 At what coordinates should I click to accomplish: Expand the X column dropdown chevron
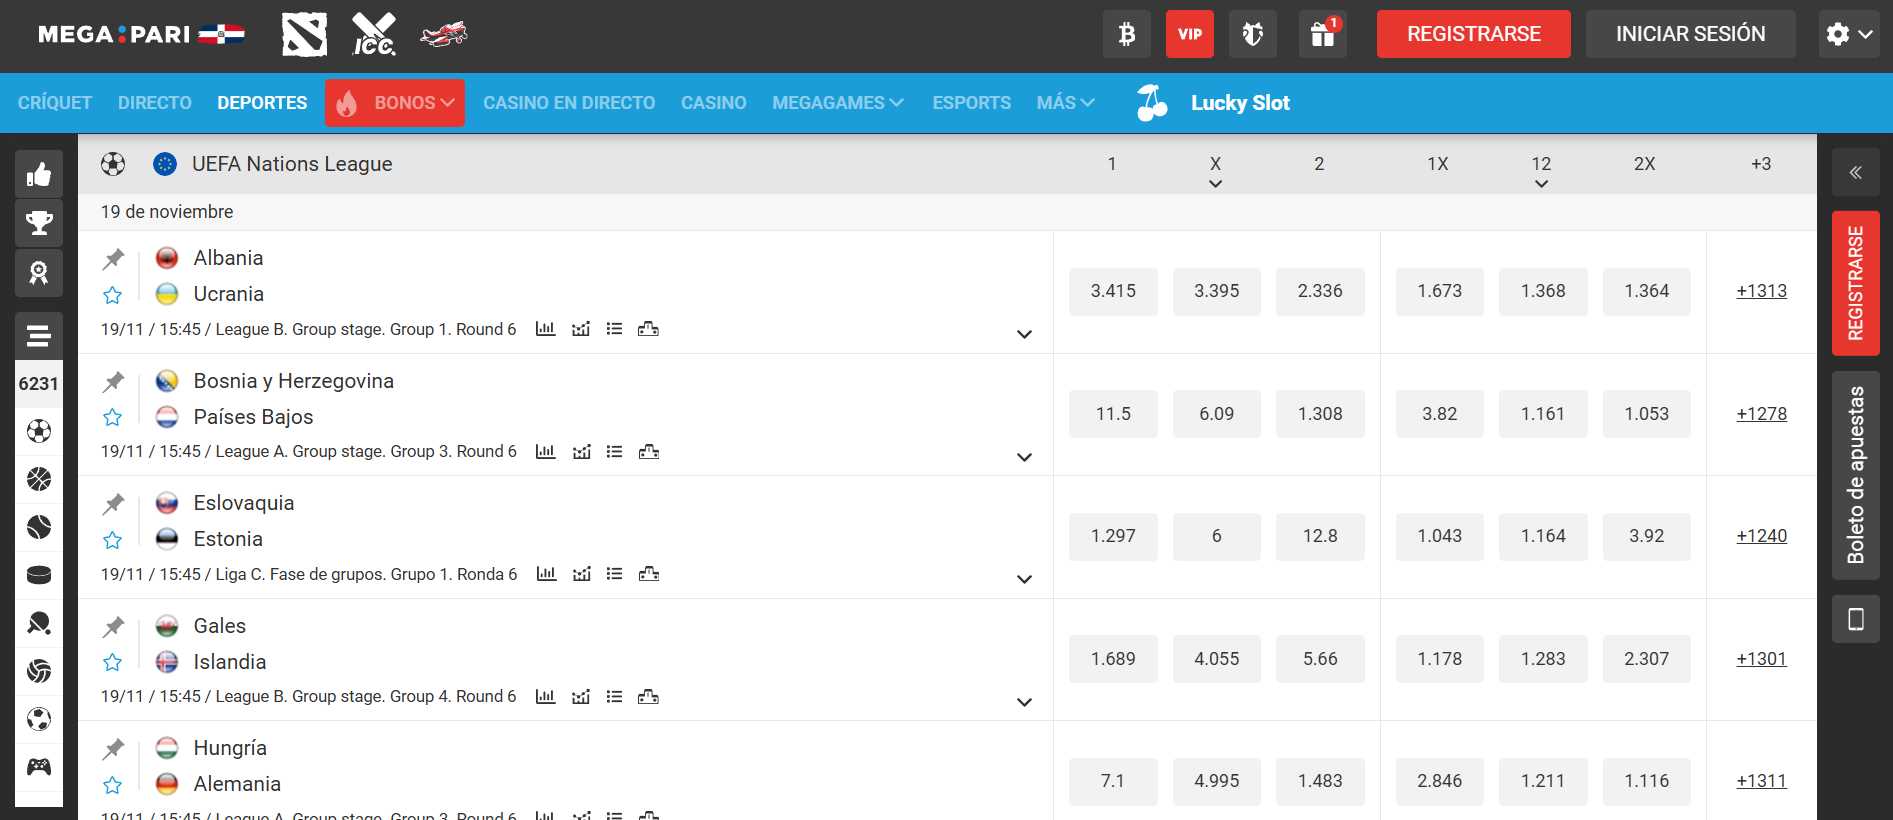coord(1216,184)
